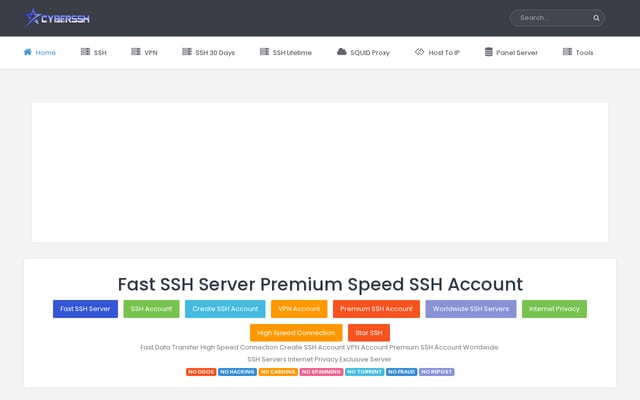Click the server icon beside VPN
Viewport: 640px width, 400px height.
[136, 52]
